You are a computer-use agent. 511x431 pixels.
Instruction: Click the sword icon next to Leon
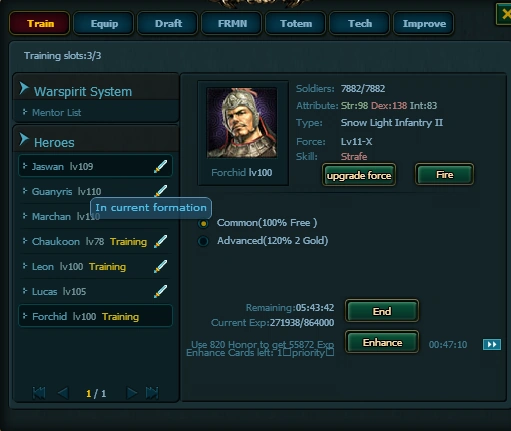click(x=160, y=266)
